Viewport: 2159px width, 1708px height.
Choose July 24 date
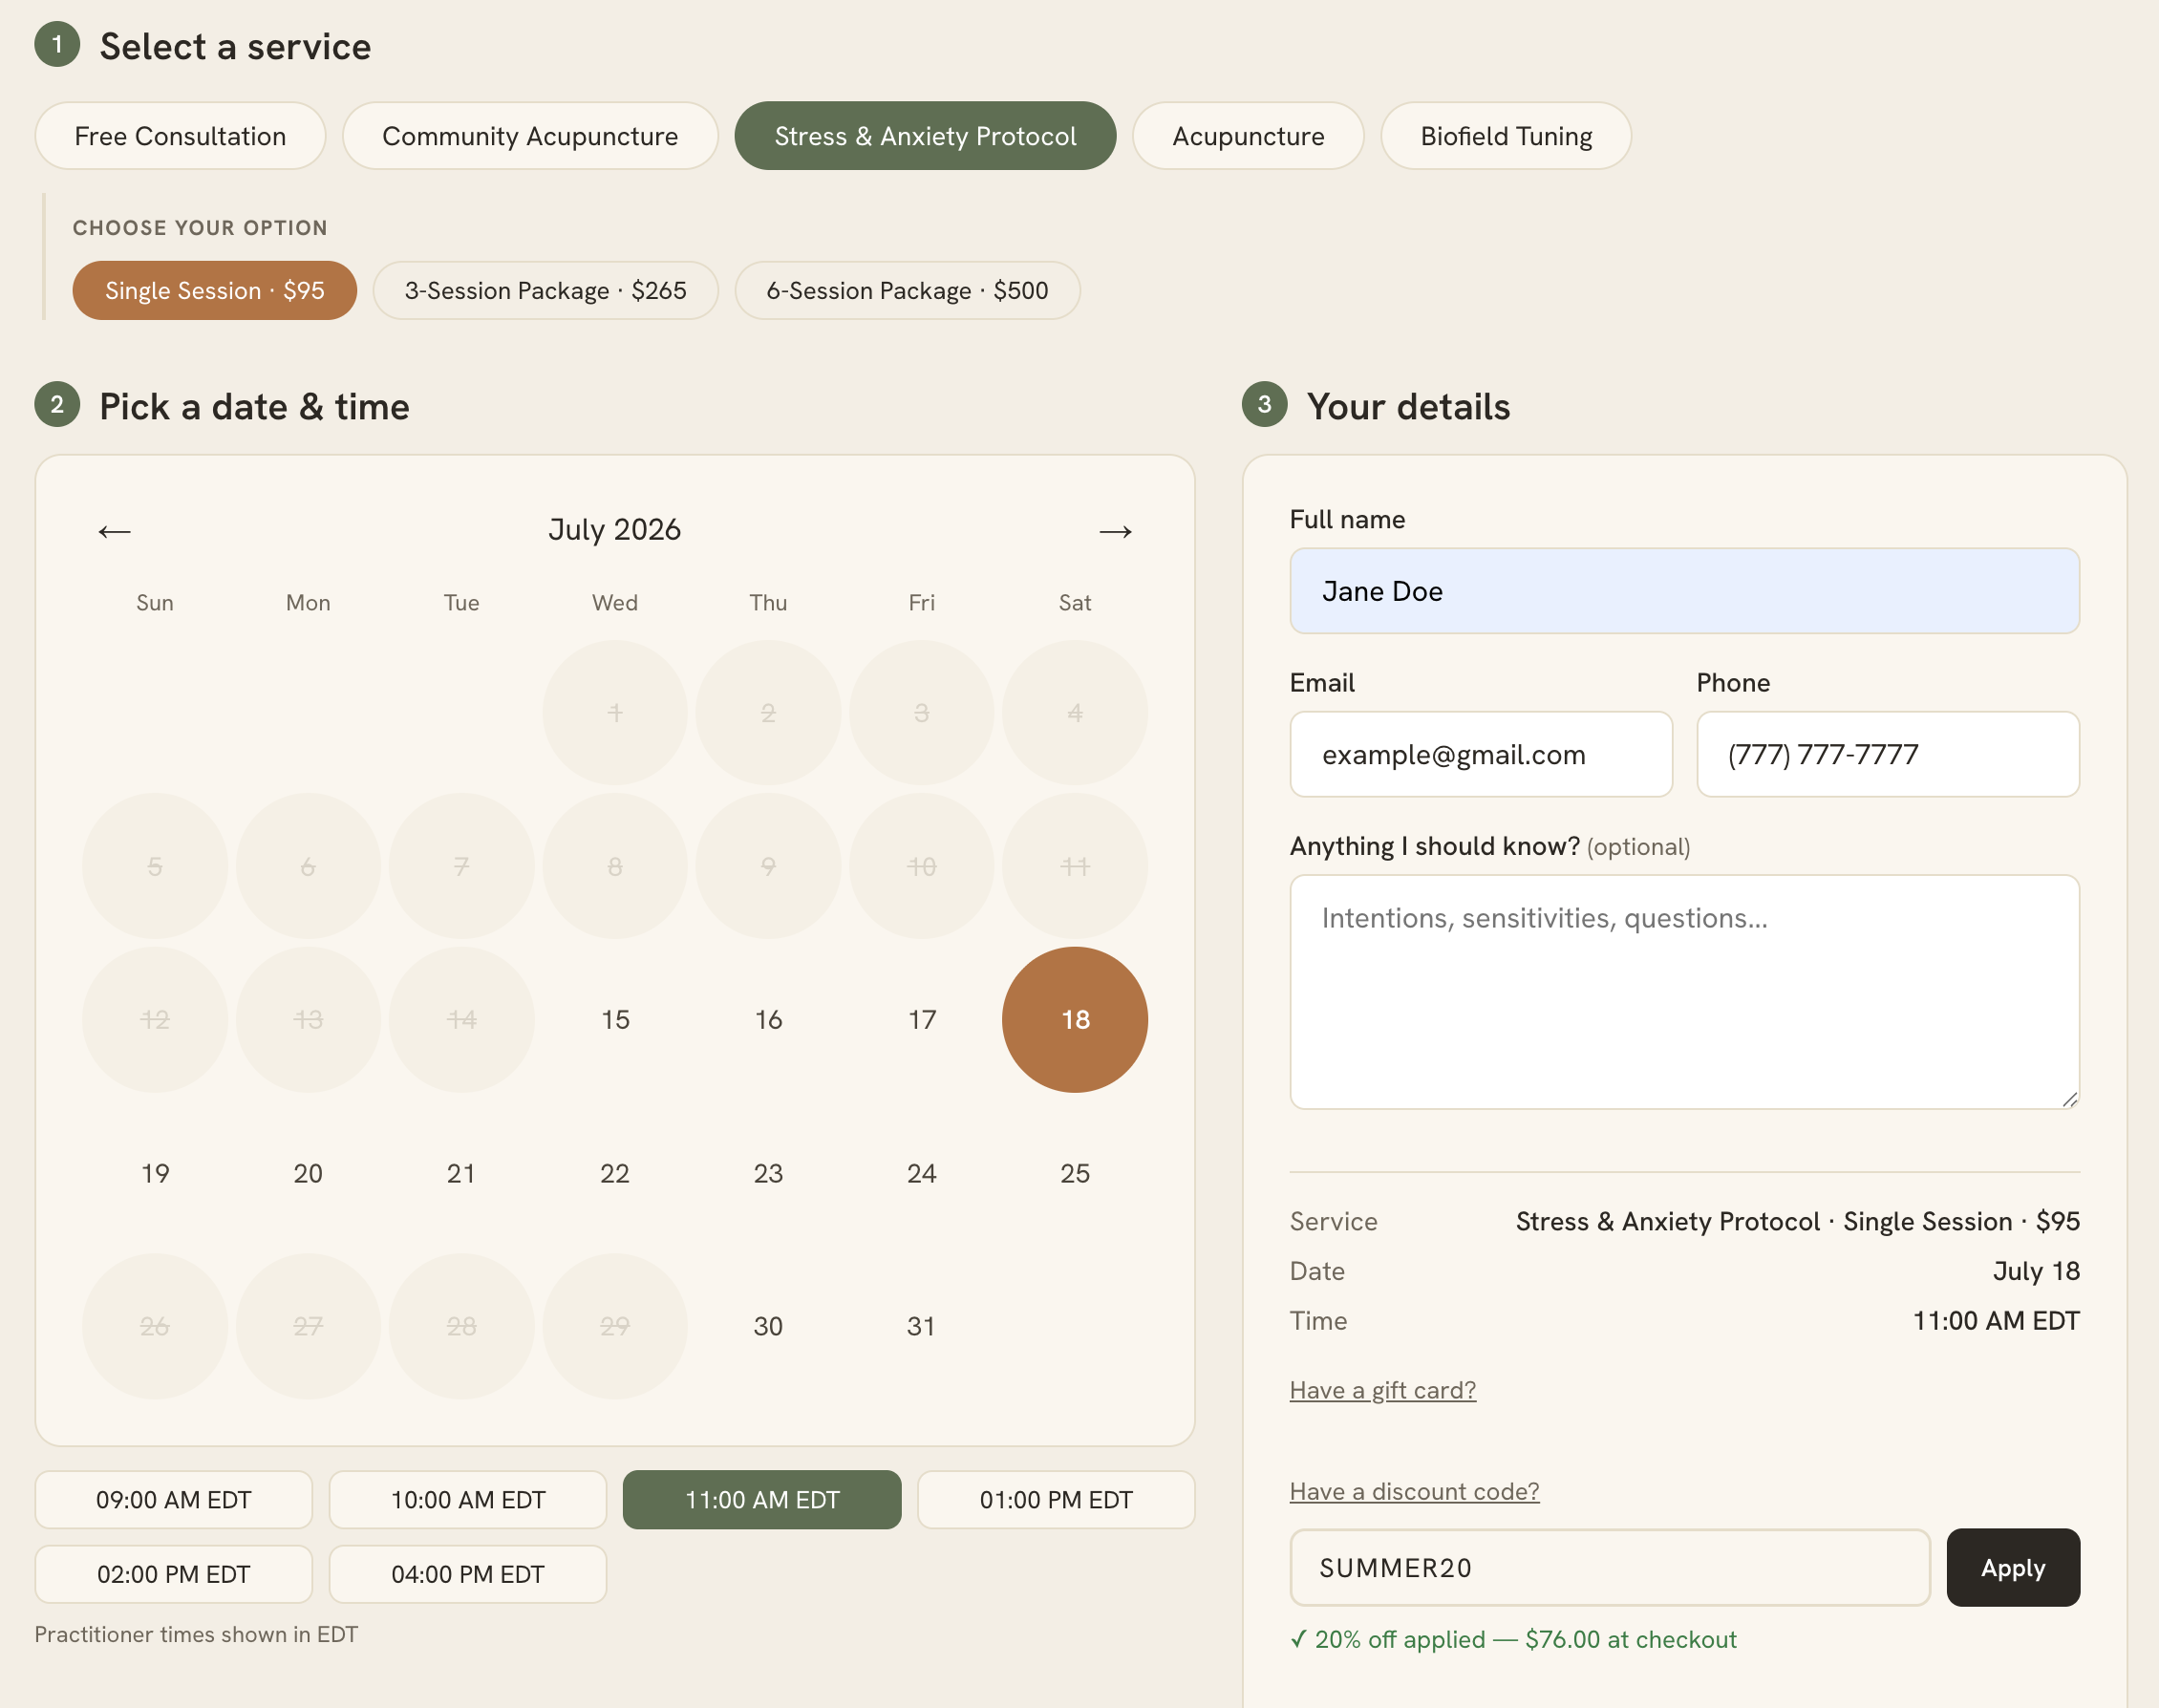pos(922,1173)
